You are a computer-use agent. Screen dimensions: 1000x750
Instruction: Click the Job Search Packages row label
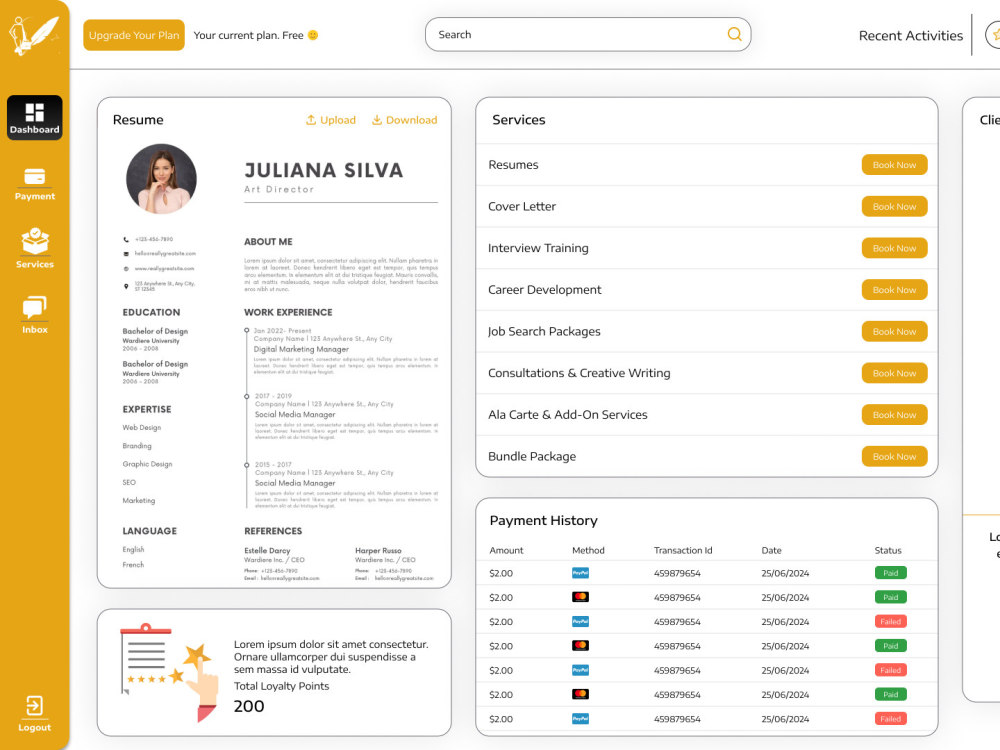pyautogui.click(x=544, y=332)
